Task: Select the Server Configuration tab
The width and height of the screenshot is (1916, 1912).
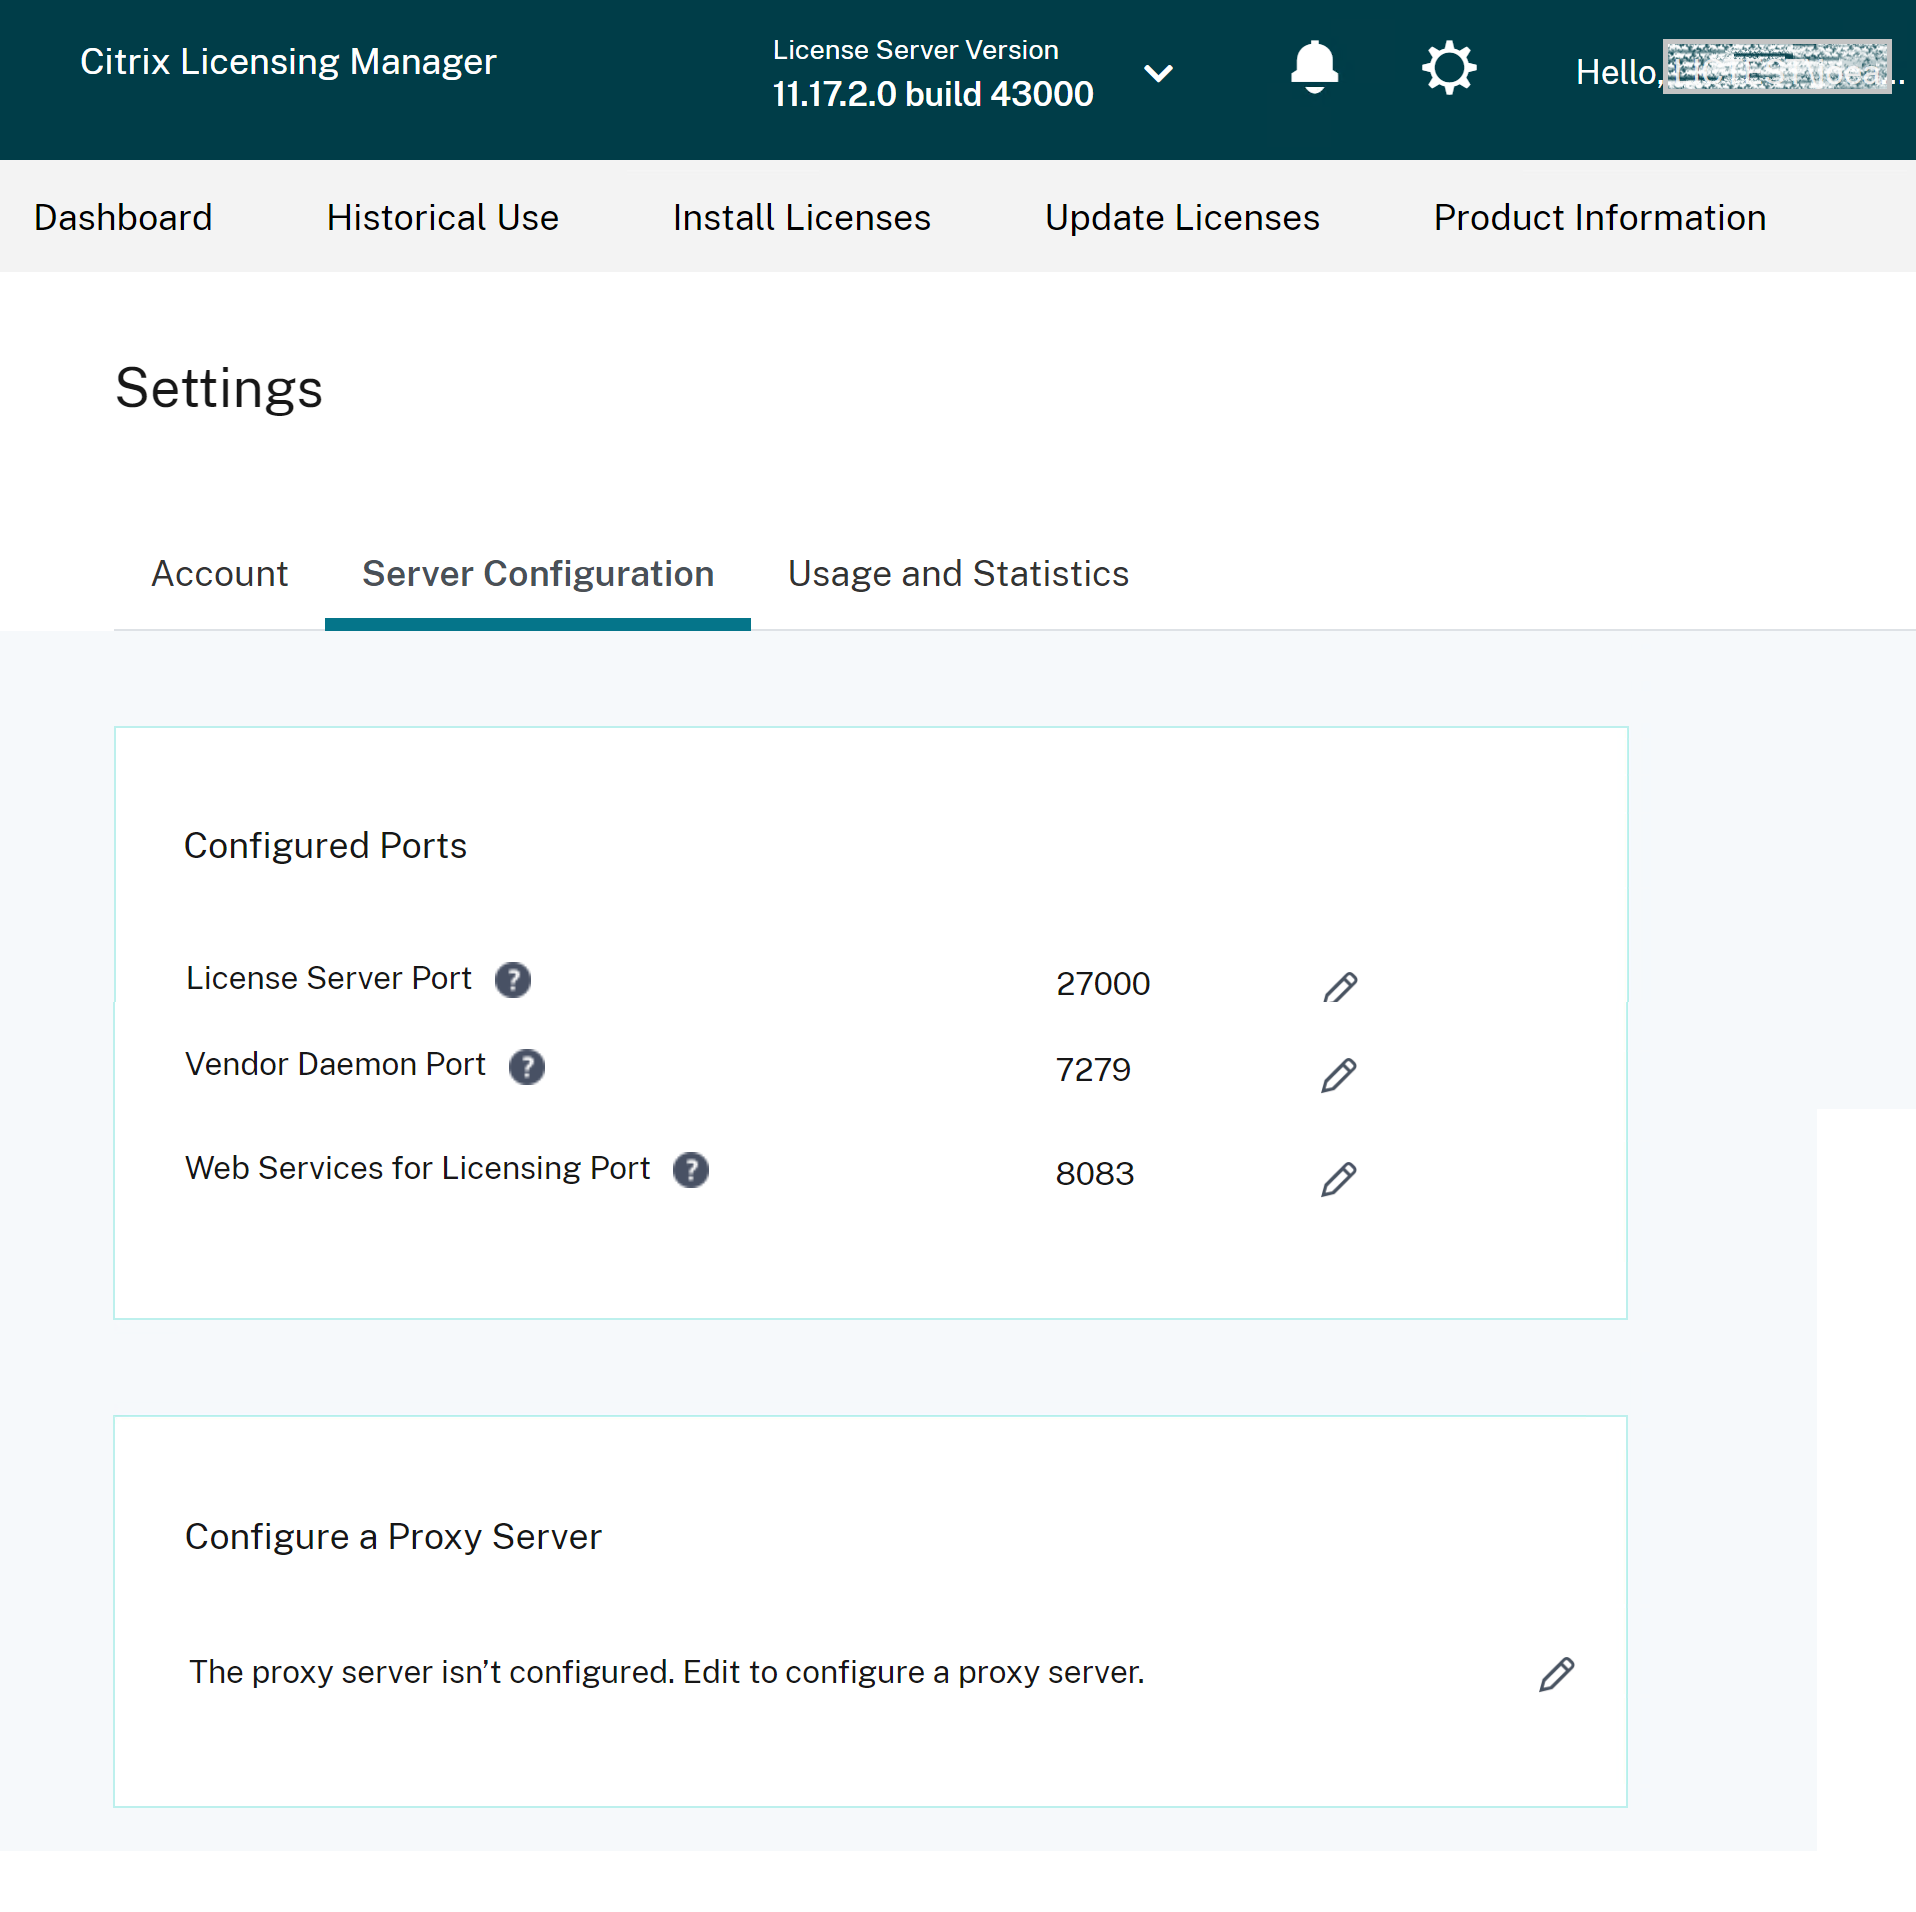Action: pyautogui.click(x=537, y=573)
